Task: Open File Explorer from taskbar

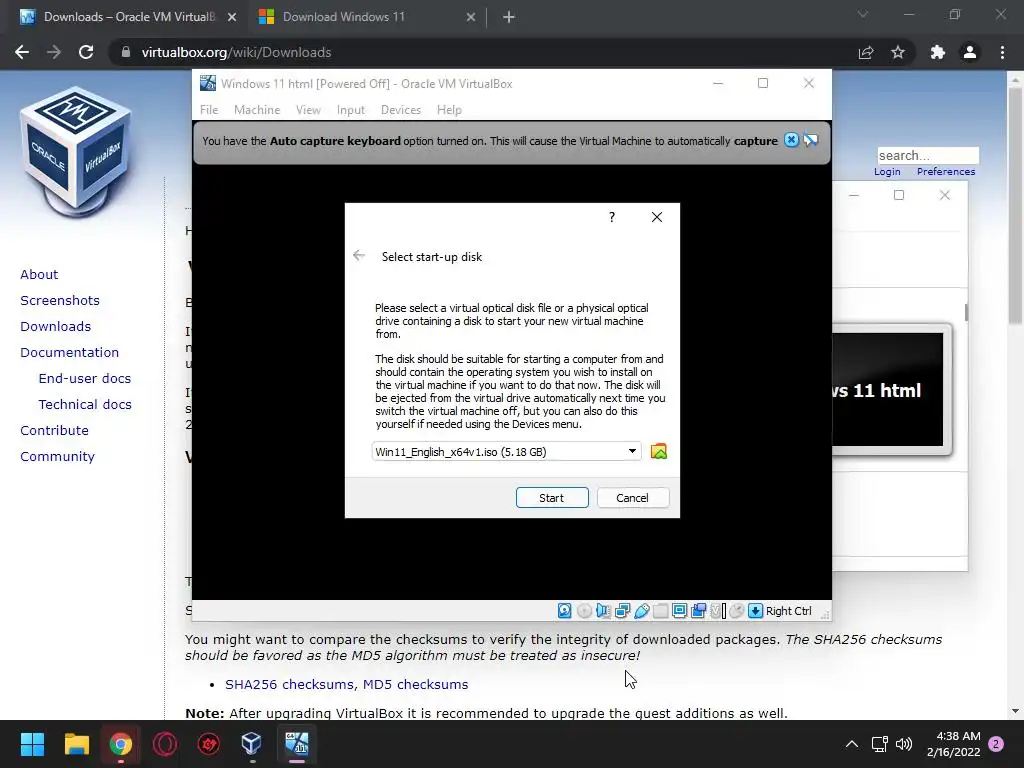Action: click(76, 744)
